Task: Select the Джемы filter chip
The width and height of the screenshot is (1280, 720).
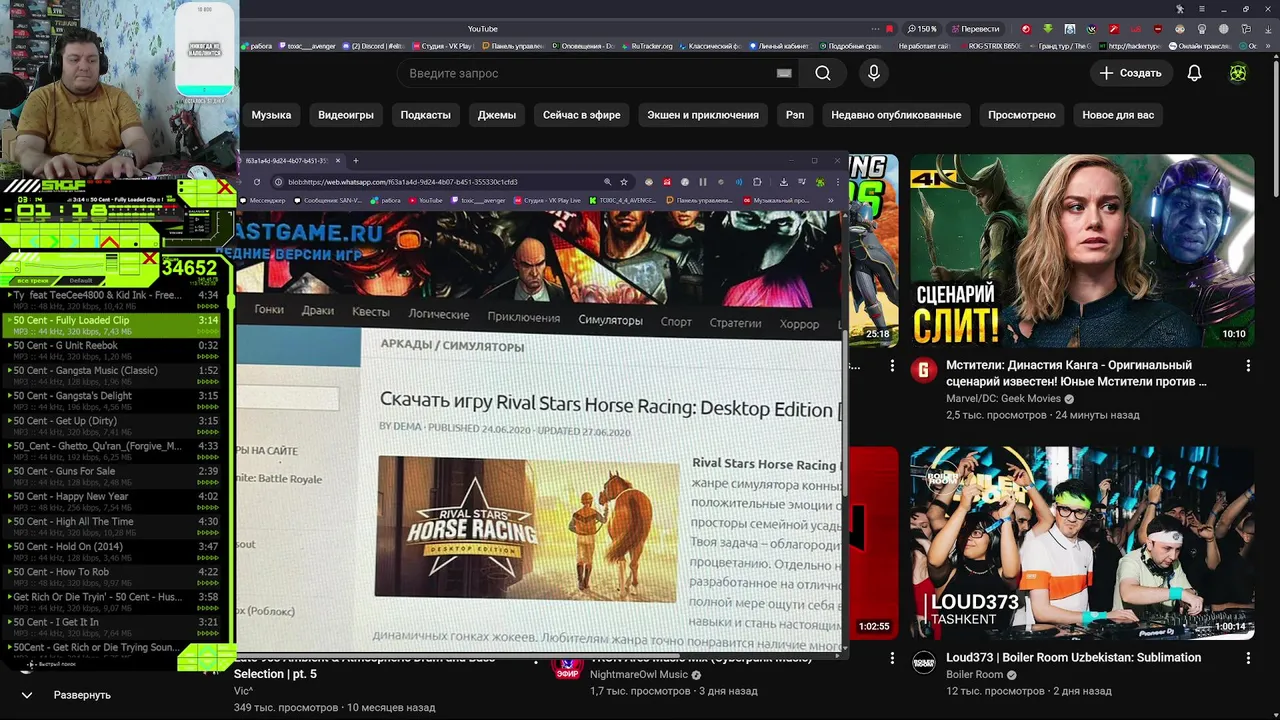Action: coord(497,115)
